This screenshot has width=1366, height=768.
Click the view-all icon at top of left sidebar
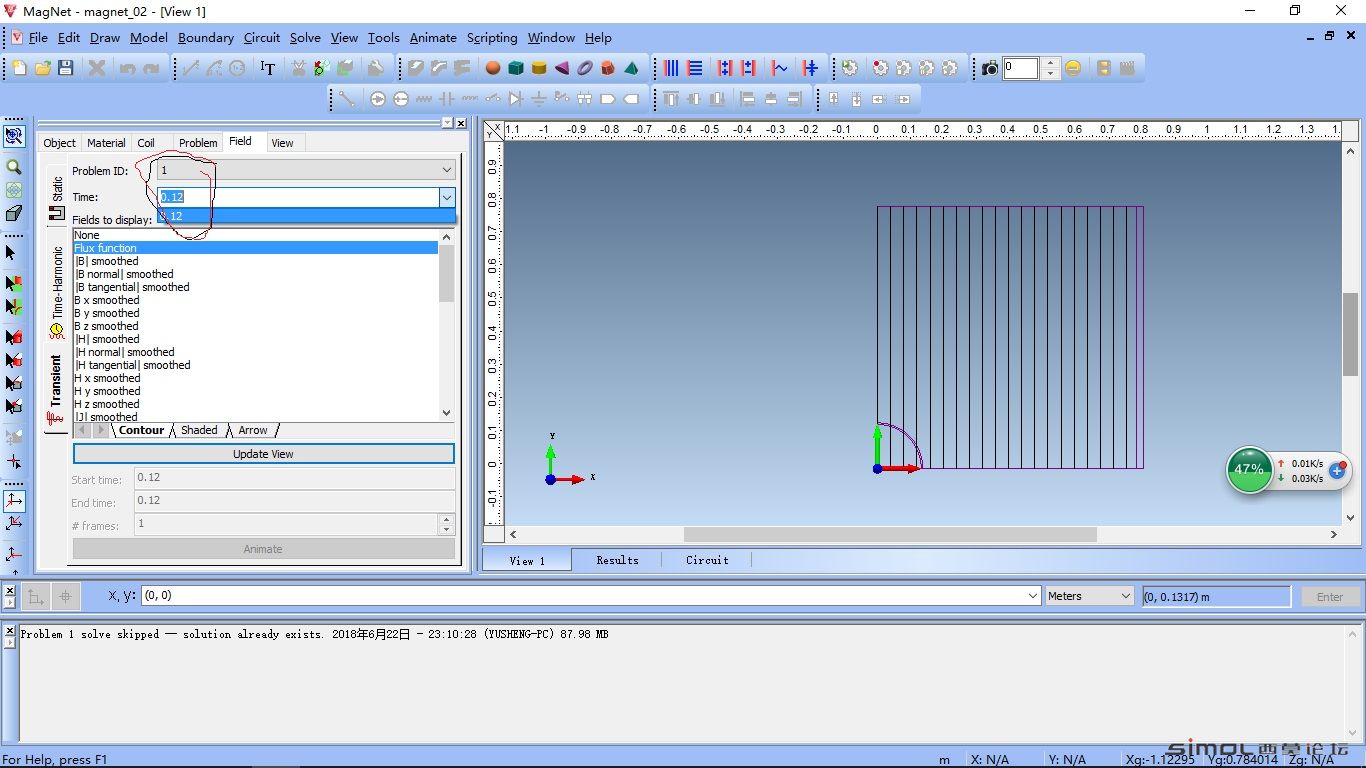(x=14, y=135)
